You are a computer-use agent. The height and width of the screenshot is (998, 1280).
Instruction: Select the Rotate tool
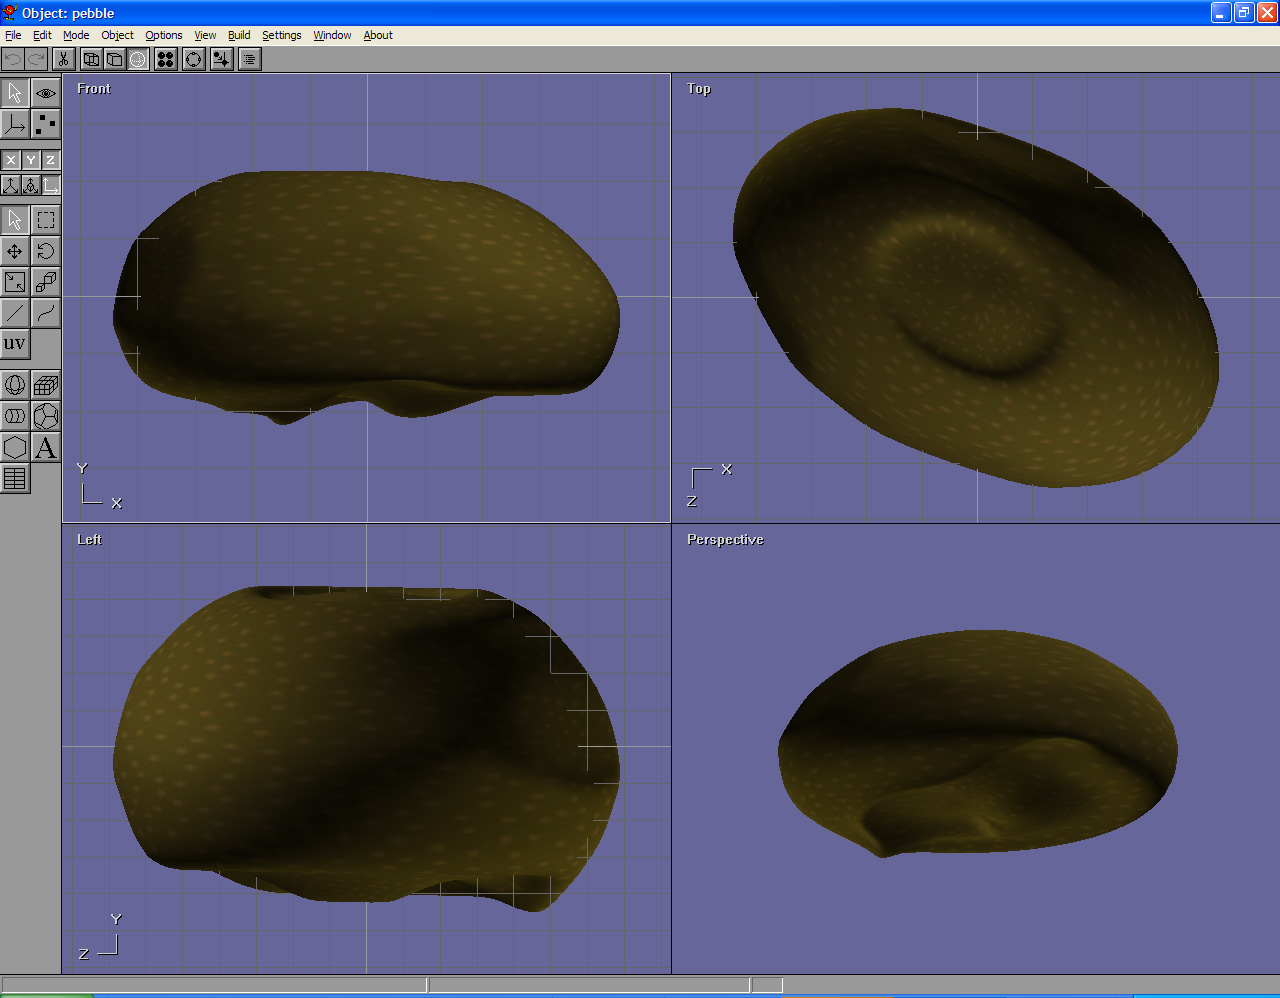point(46,251)
